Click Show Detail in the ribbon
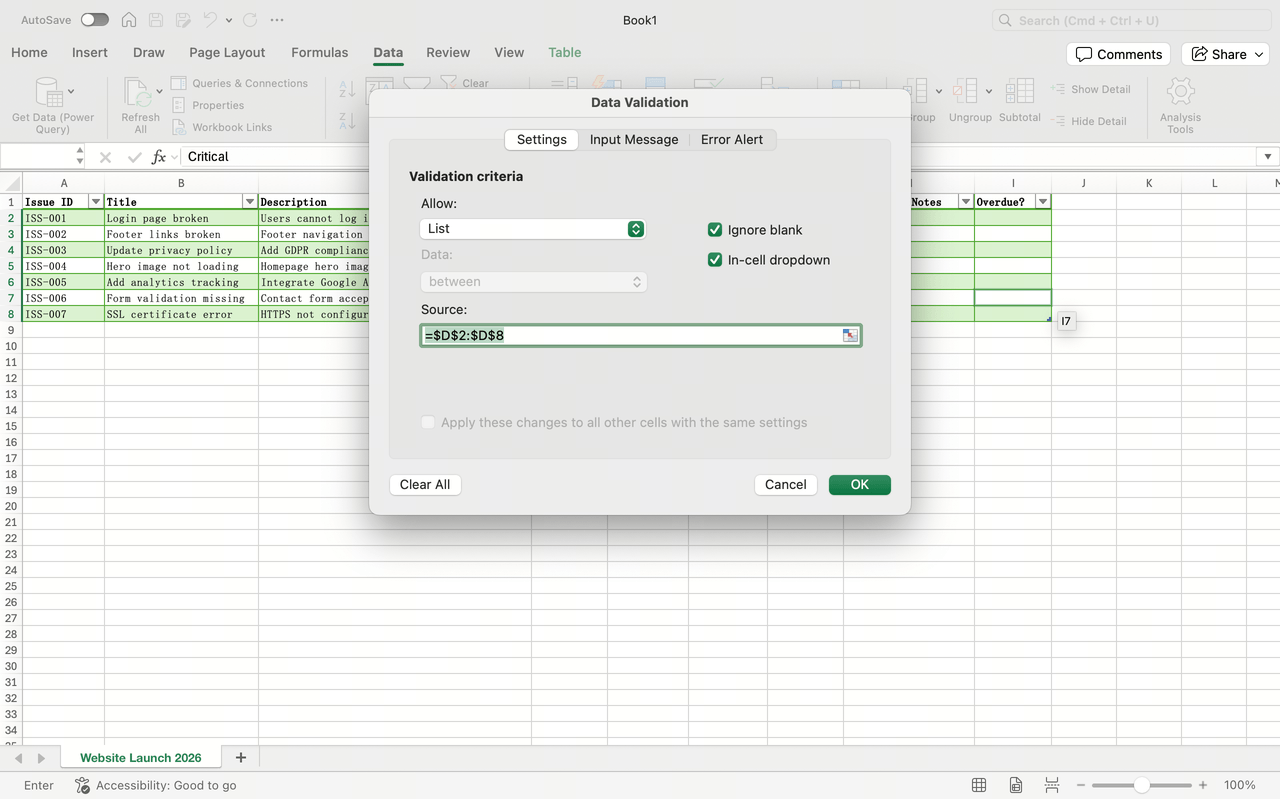 (1091, 89)
